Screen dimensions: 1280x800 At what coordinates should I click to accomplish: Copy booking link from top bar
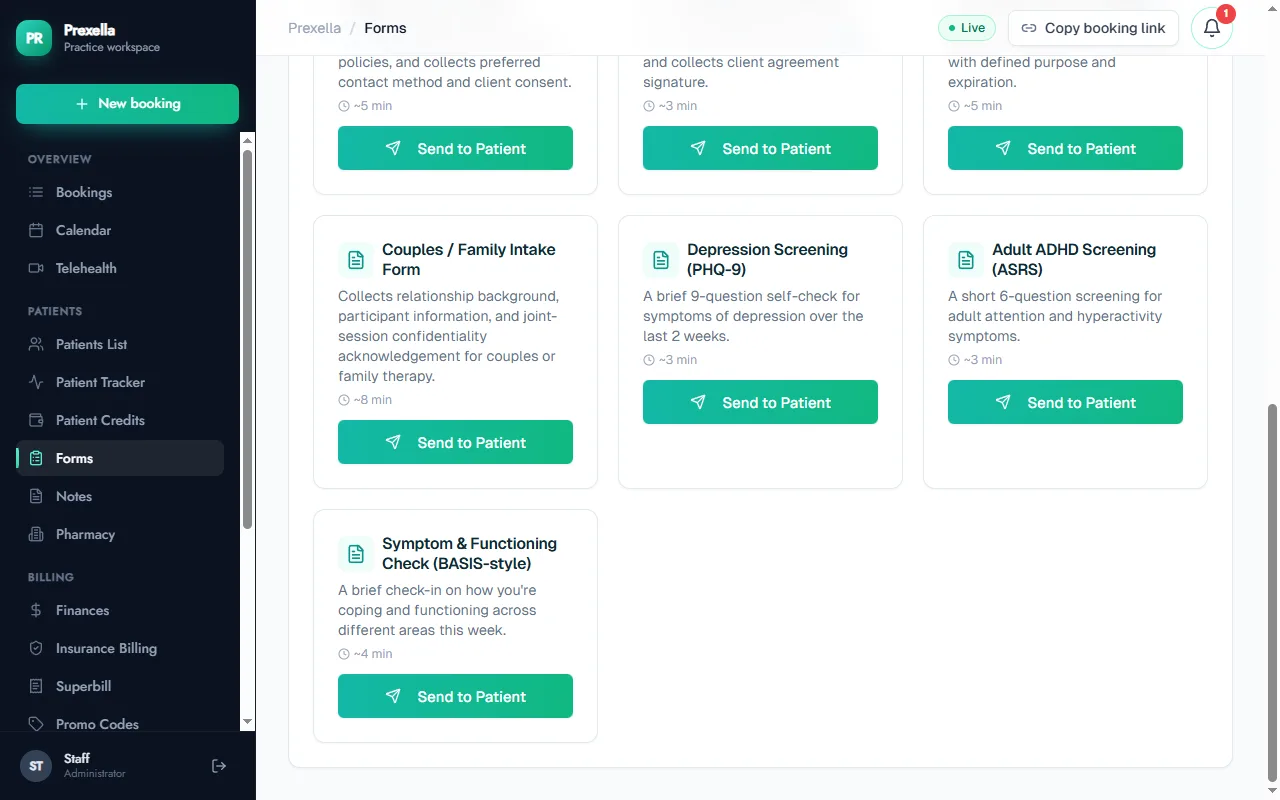pos(1093,28)
